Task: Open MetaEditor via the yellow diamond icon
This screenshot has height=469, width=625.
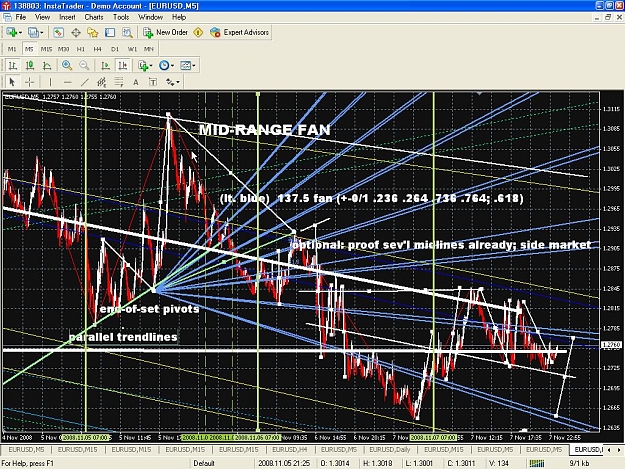Action: pyautogui.click(x=198, y=32)
